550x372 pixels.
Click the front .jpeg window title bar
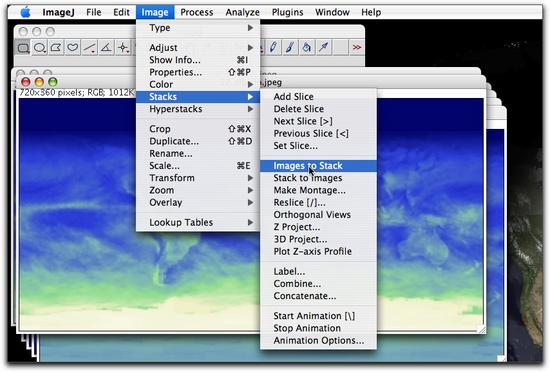tap(372, 82)
